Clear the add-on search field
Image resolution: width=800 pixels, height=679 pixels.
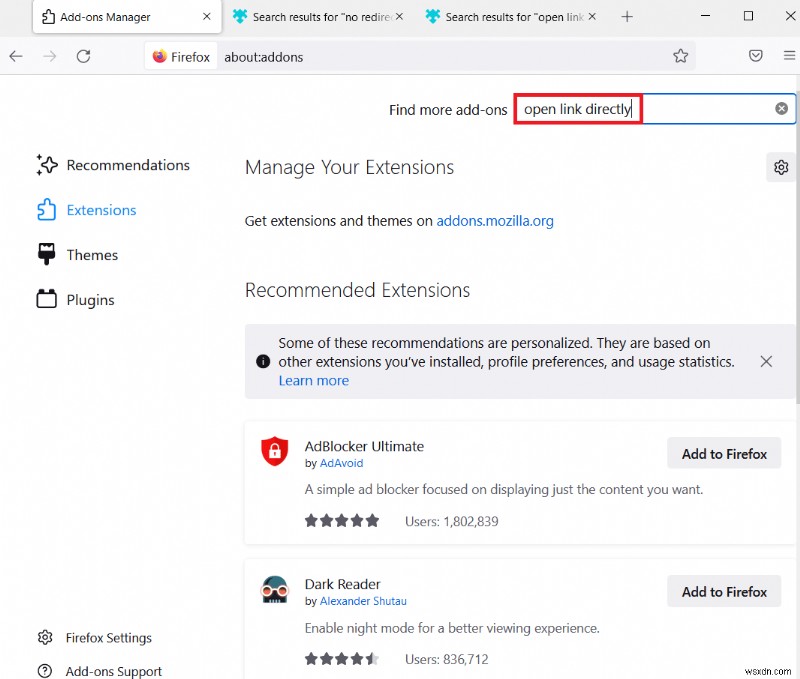(x=781, y=109)
